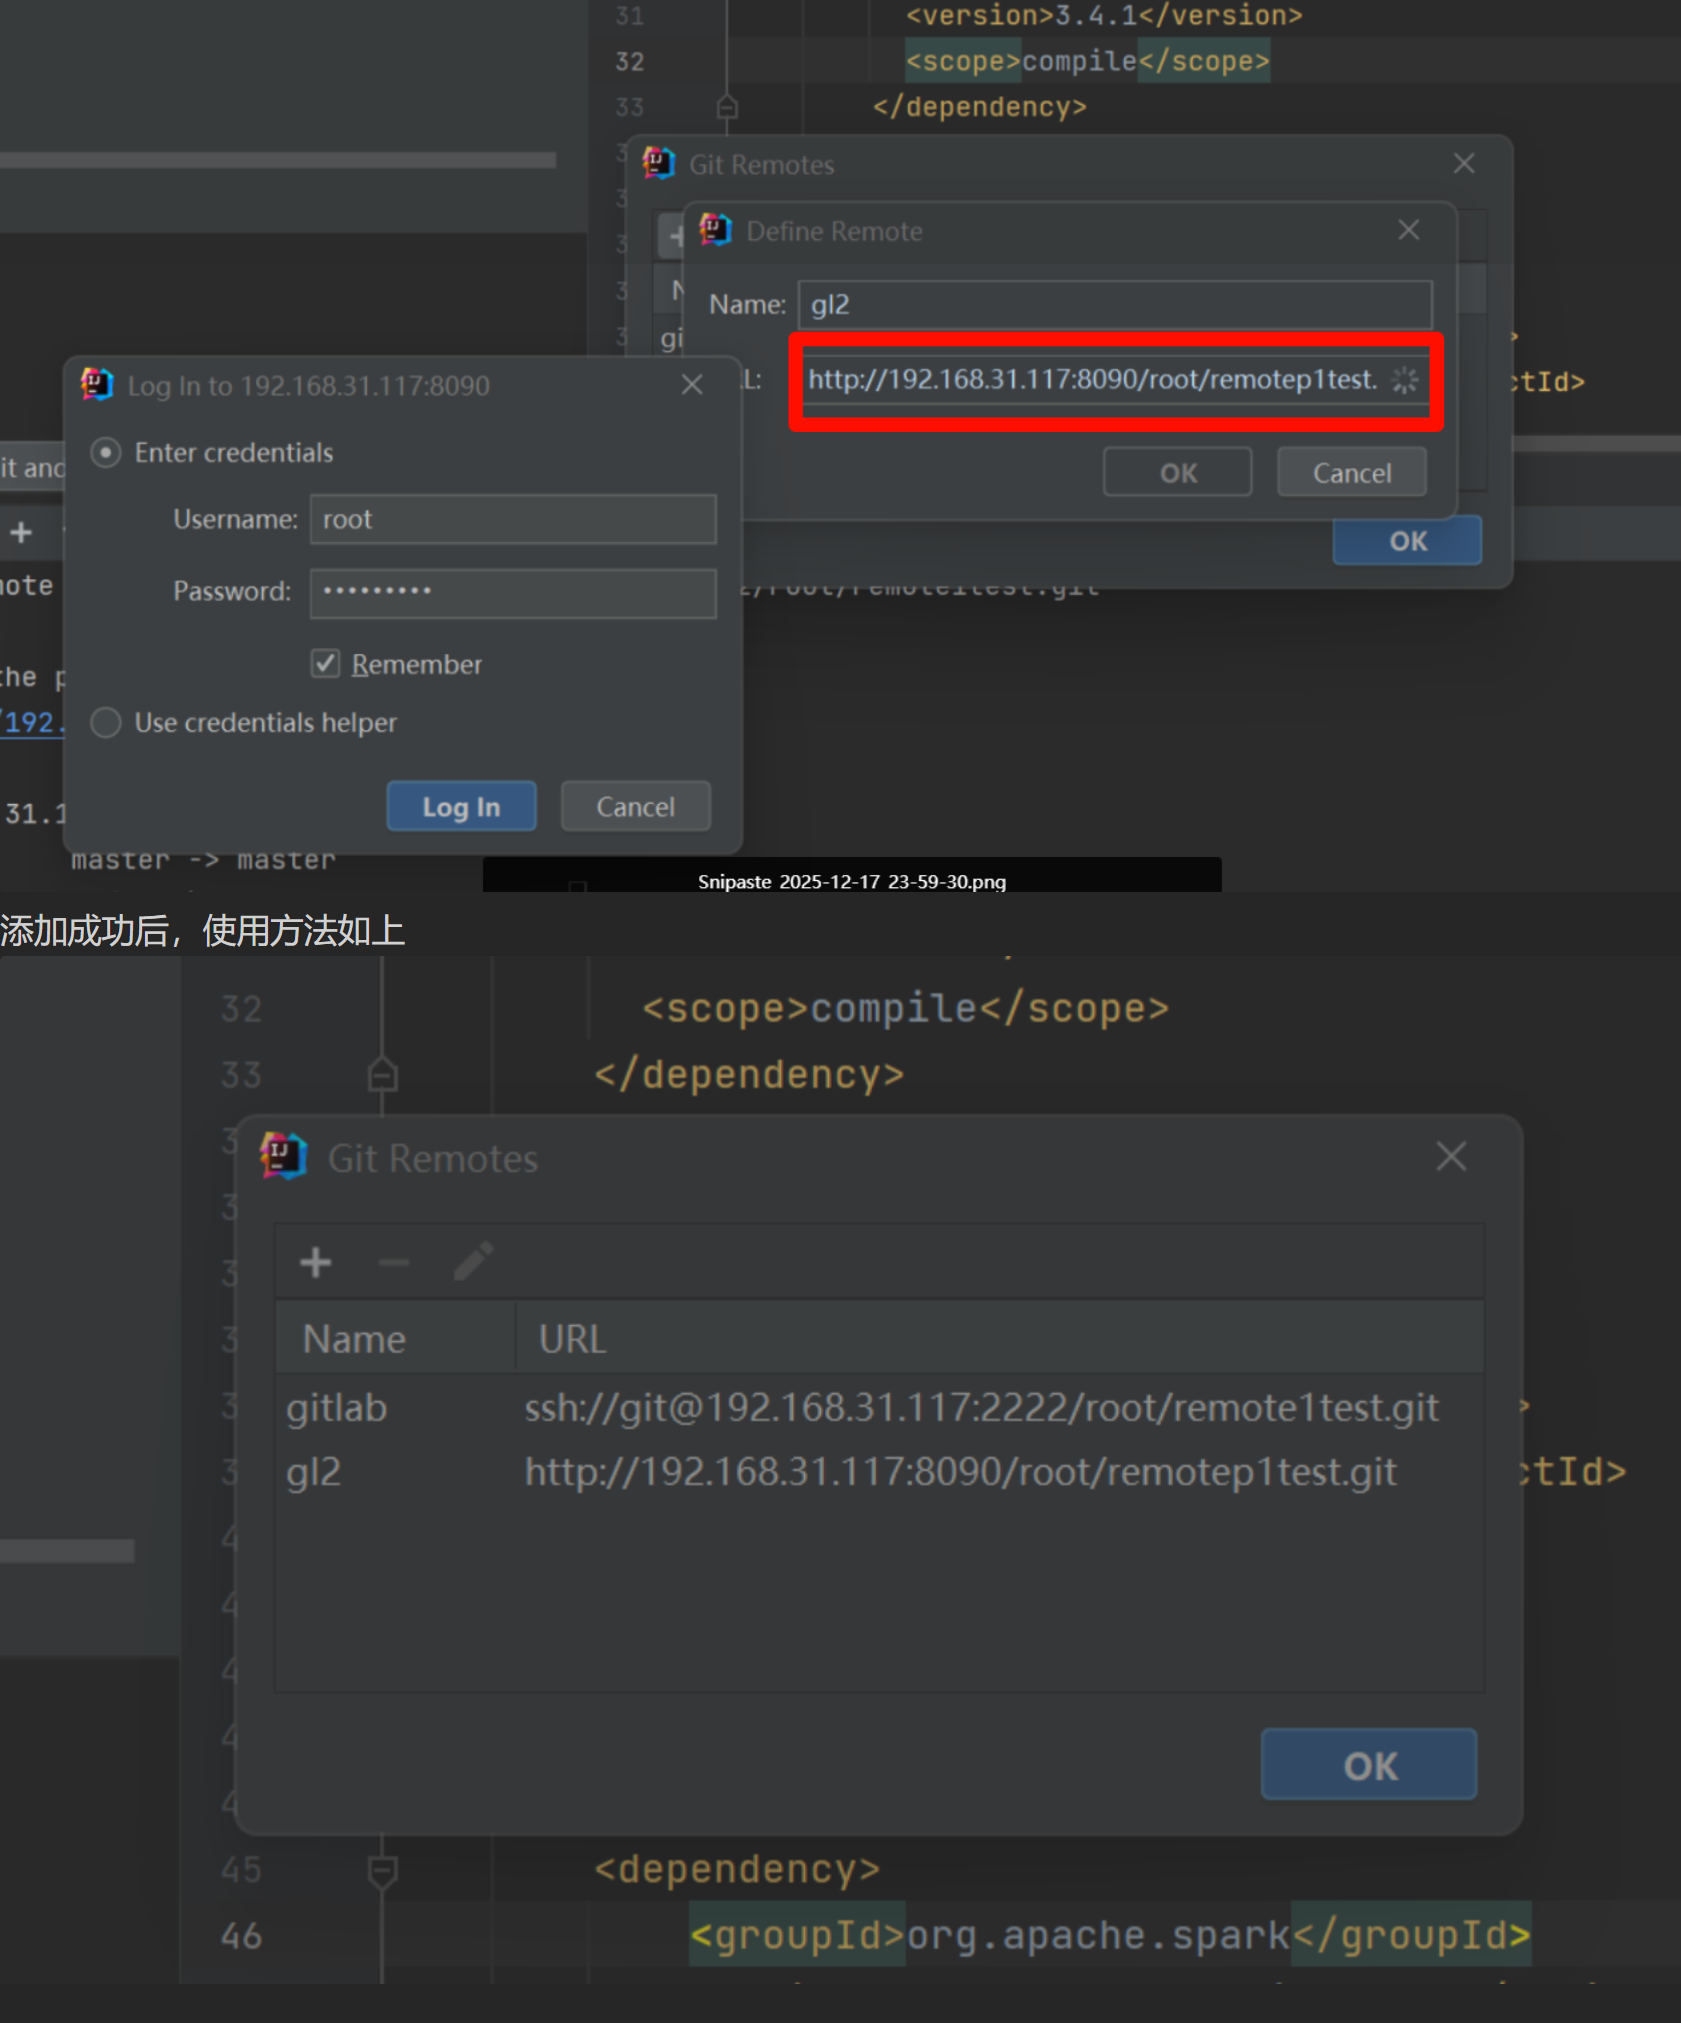Click the Name column header
This screenshot has width=1681, height=2023.
pyautogui.click(x=395, y=1338)
